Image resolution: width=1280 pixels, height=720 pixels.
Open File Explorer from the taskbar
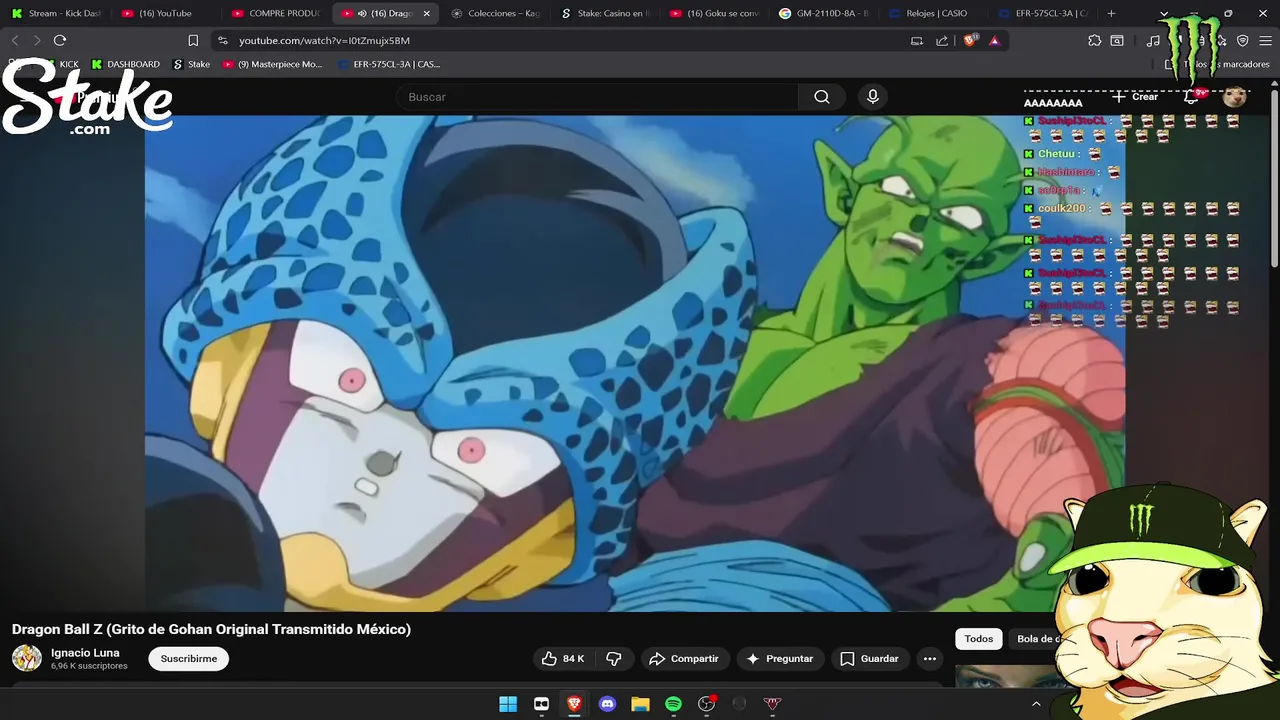640,704
